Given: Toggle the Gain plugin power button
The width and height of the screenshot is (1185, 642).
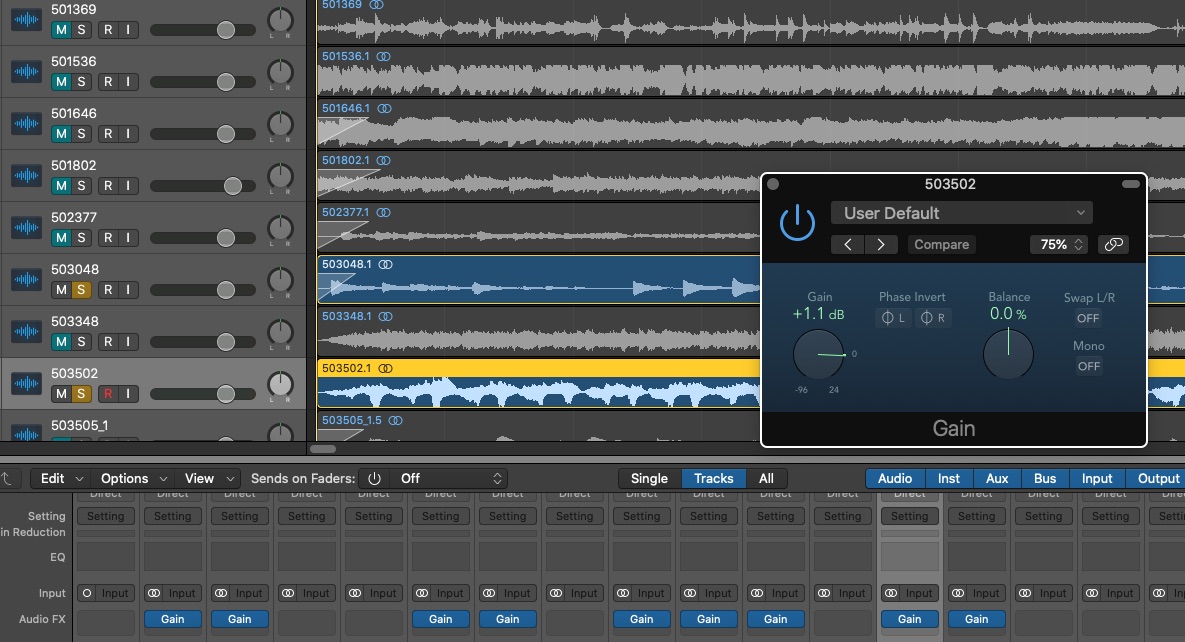Looking at the screenshot, I should pyautogui.click(x=797, y=222).
